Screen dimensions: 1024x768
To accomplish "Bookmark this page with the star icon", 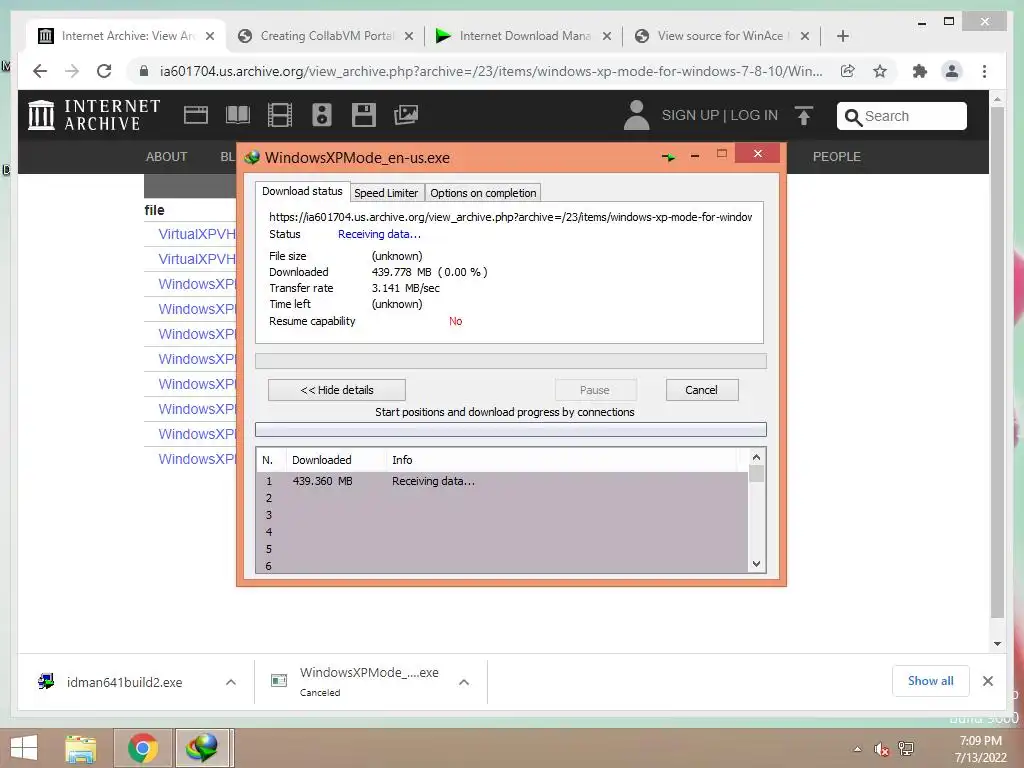I will [x=880, y=71].
